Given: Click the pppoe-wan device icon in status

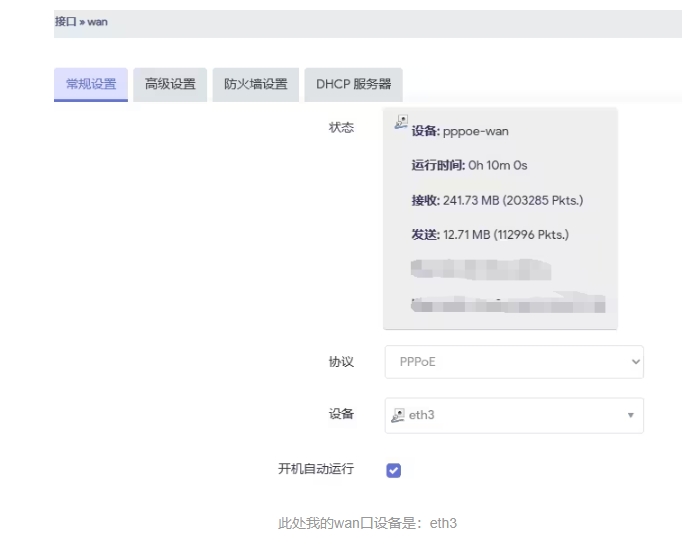Looking at the screenshot, I should tap(401, 123).
